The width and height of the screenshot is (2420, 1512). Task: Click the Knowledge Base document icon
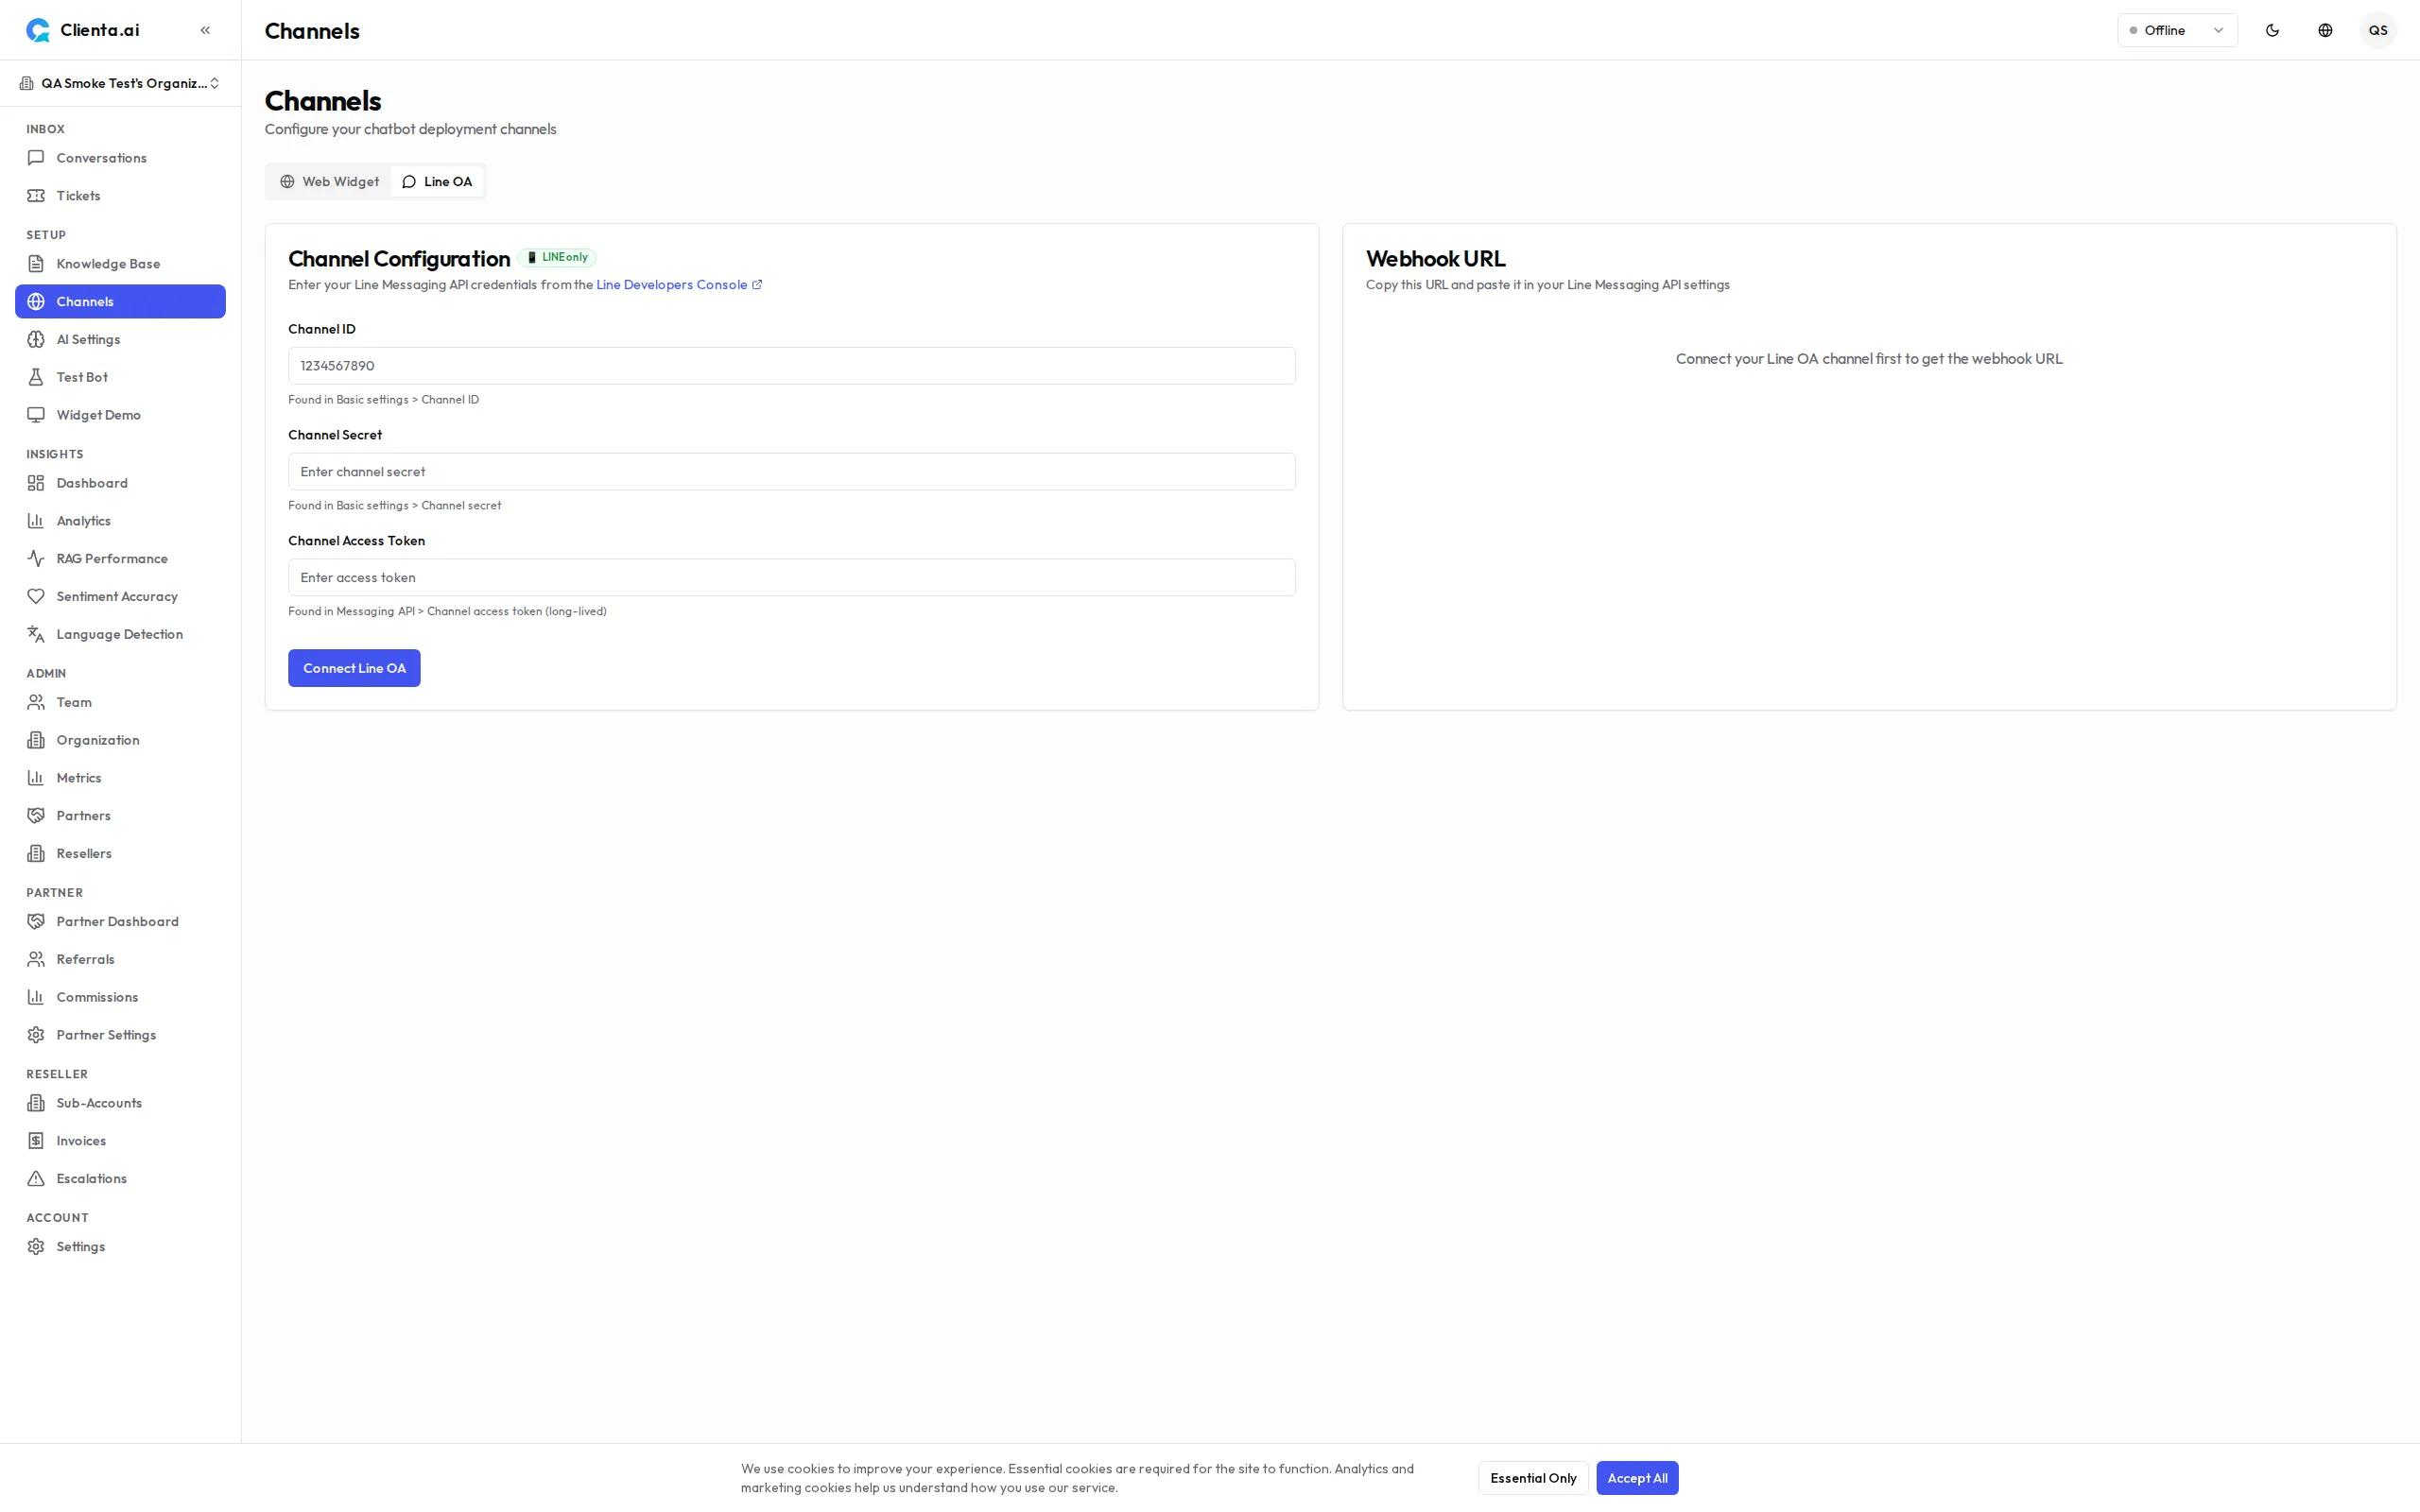[x=36, y=264]
